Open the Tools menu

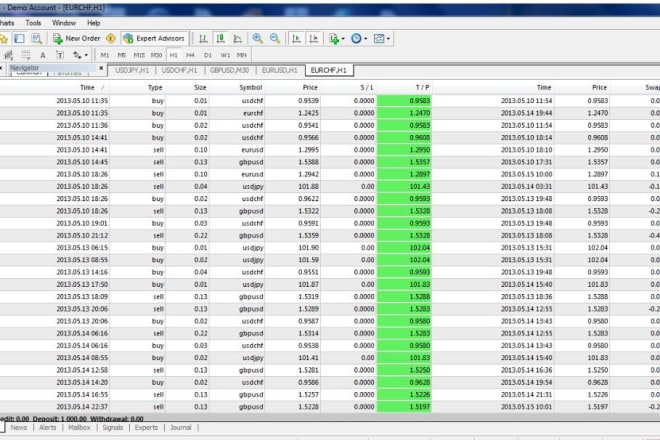coord(33,23)
